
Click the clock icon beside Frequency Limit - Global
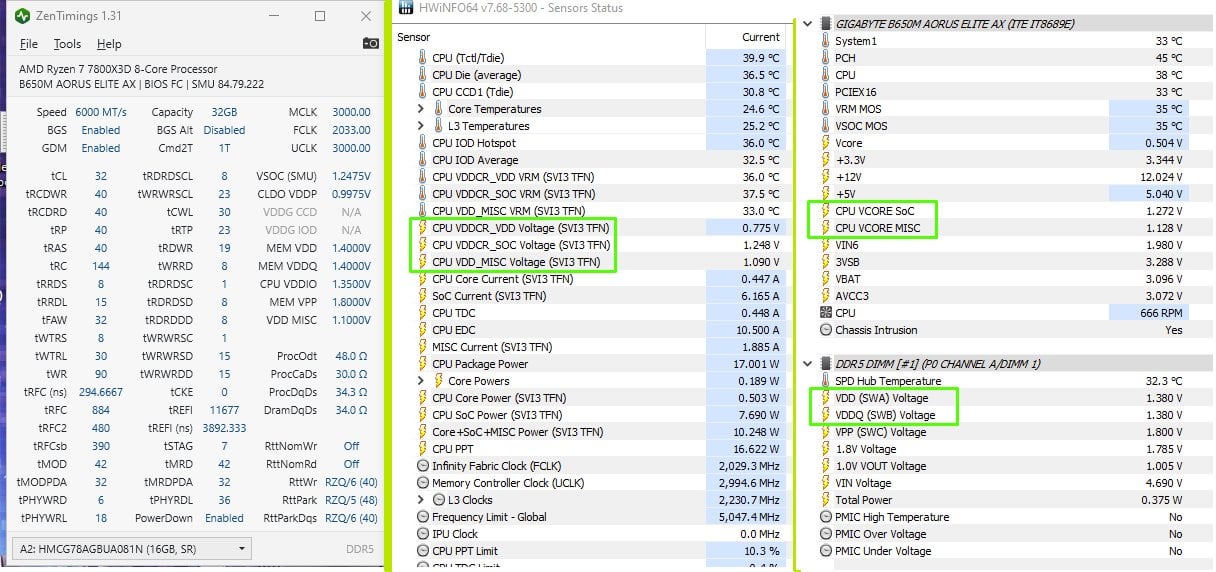pos(423,517)
